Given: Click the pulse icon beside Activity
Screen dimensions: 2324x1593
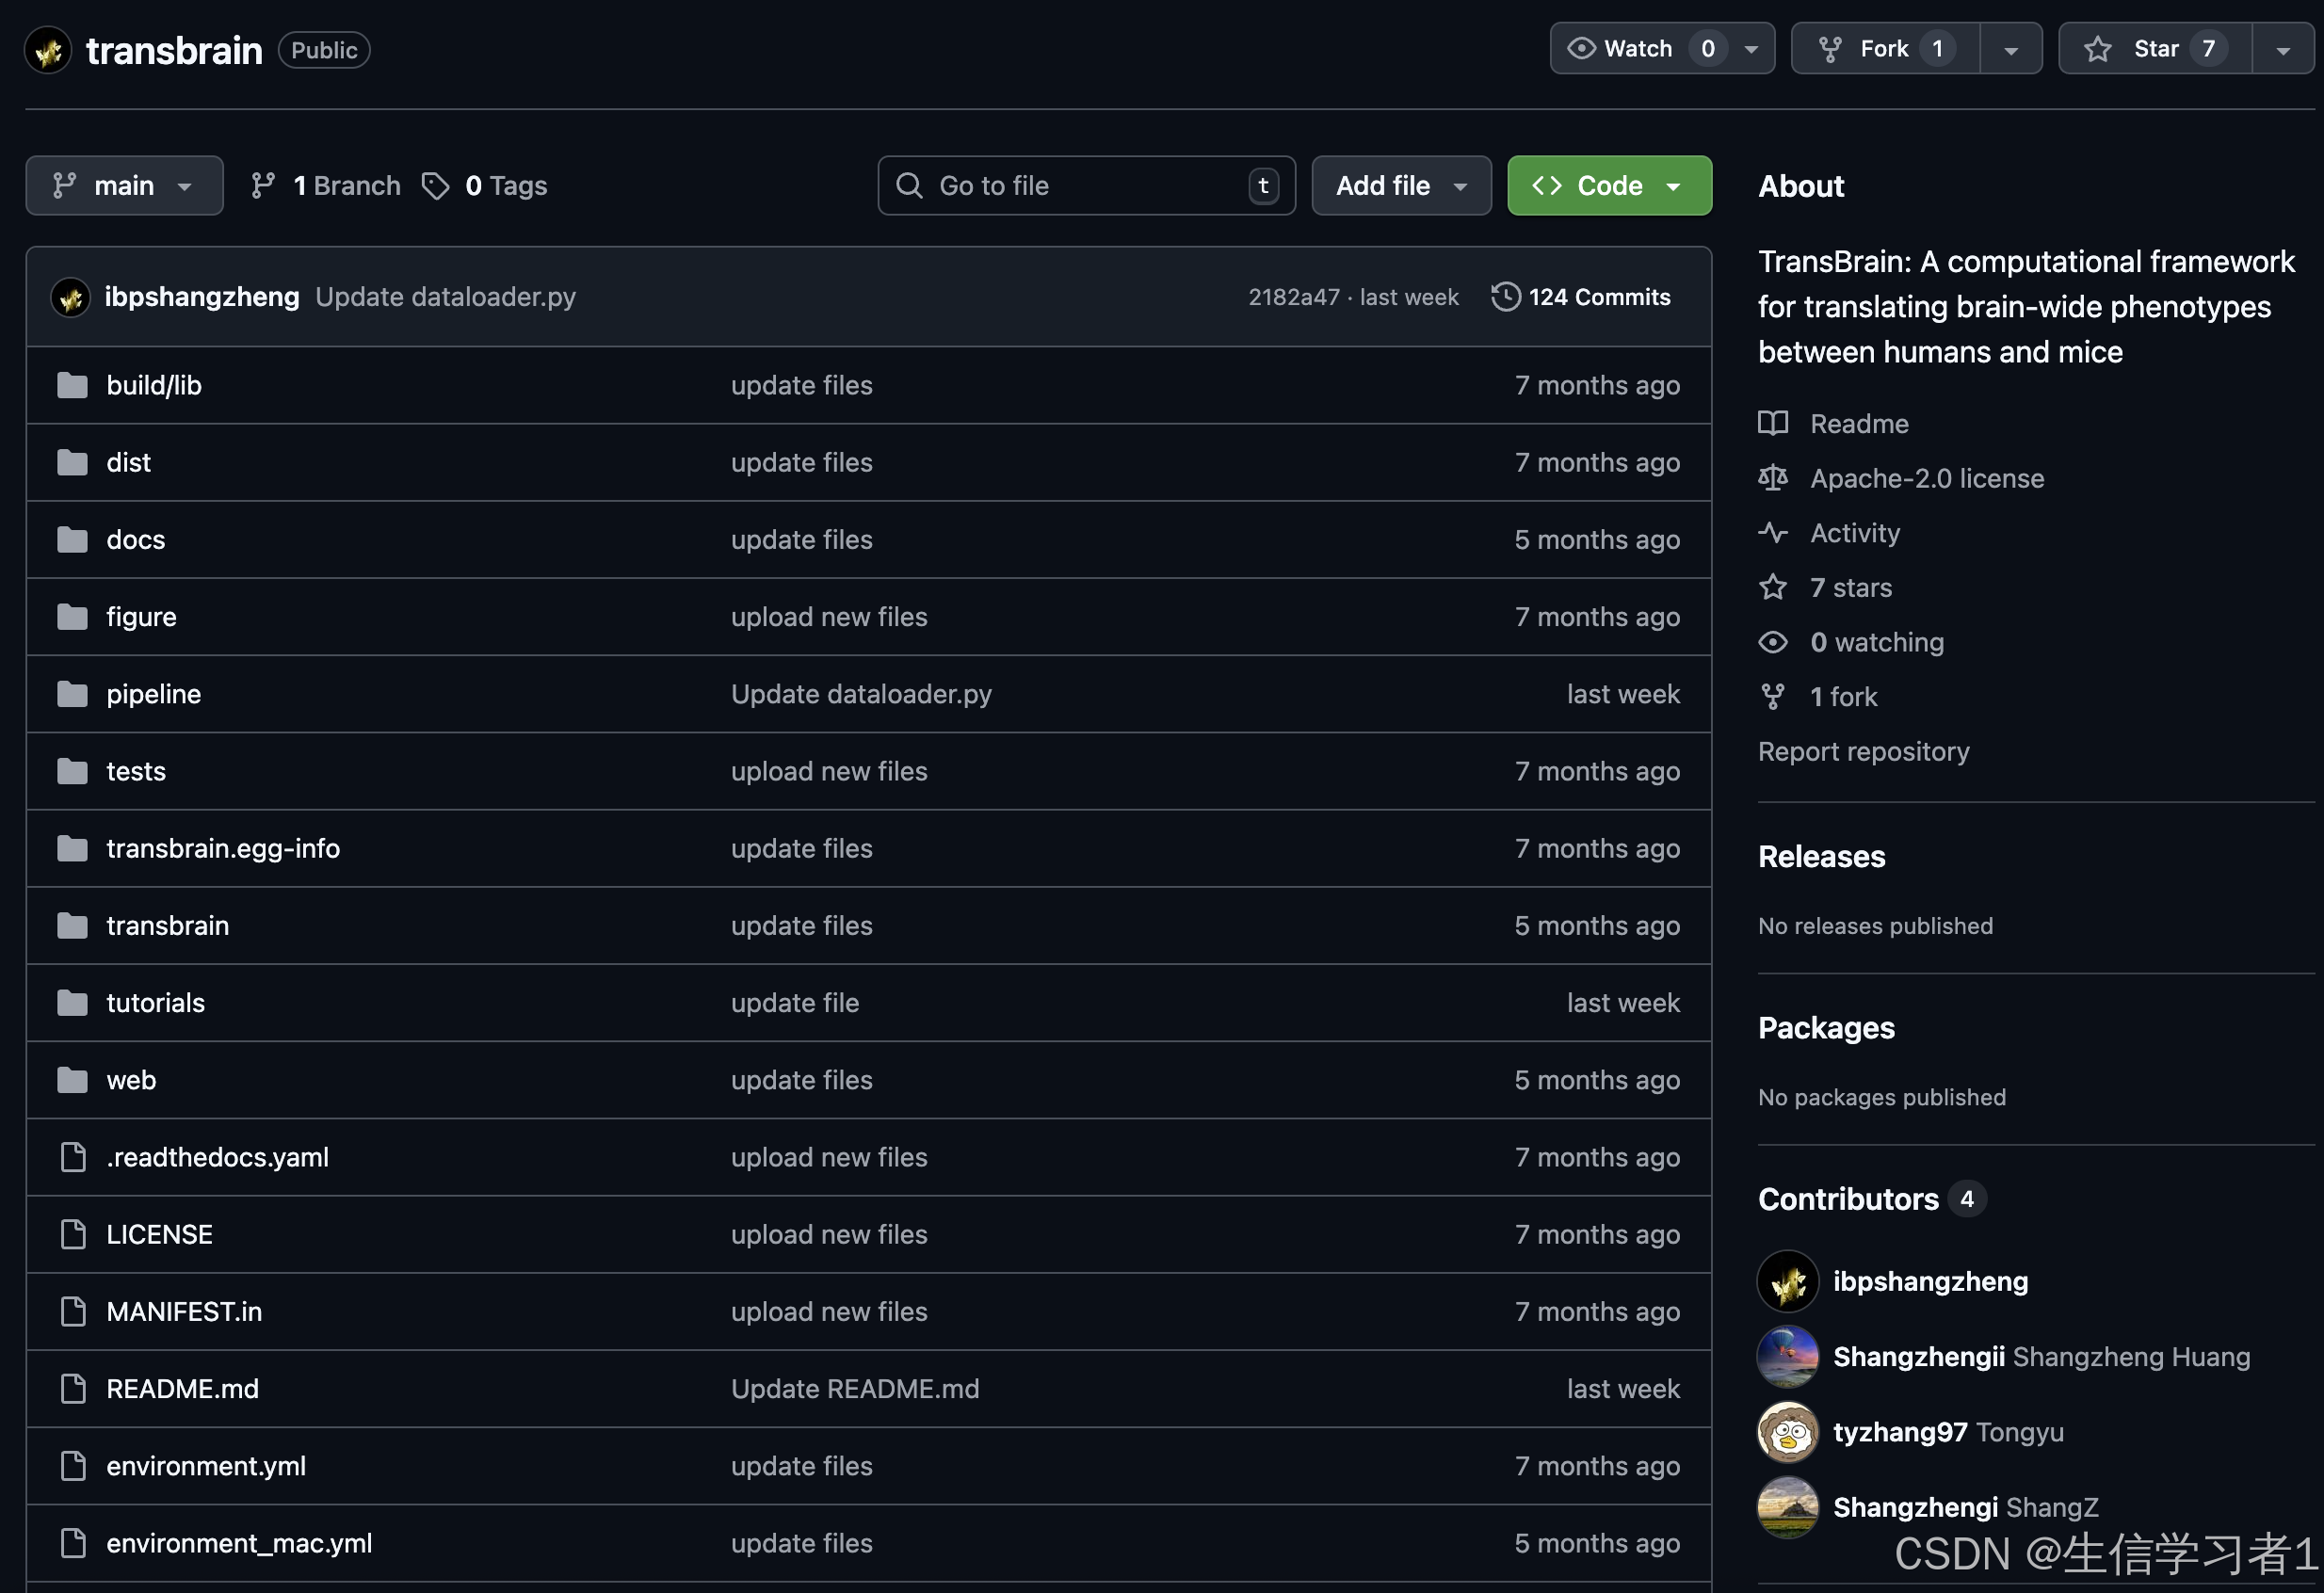Looking at the screenshot, I should point(1773,533).
